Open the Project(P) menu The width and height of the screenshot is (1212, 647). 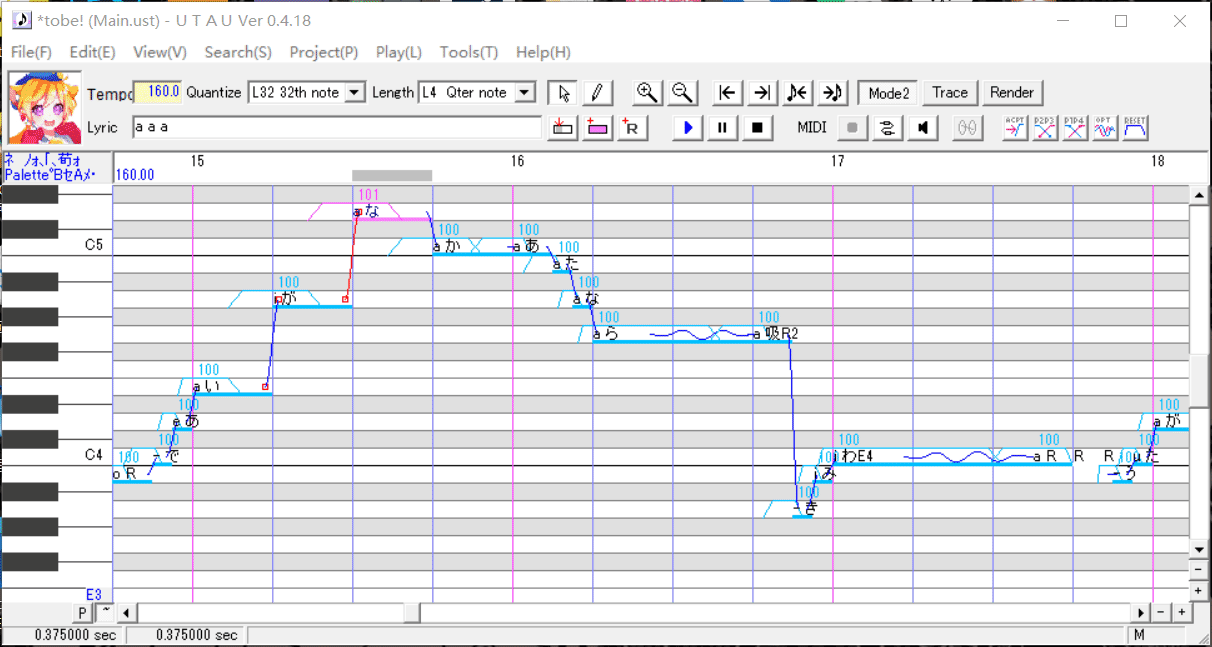(x=323, y=52)
